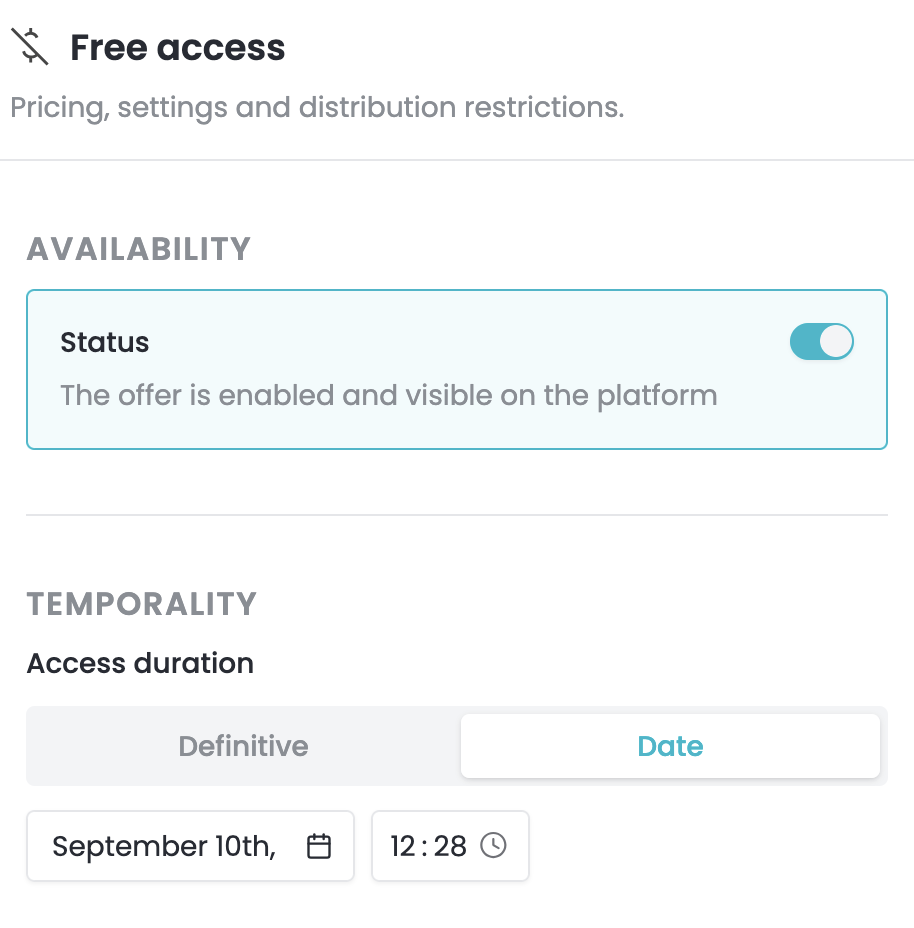Select the Definitive access duration option
914x928 pixels.
tap(243, 746)
